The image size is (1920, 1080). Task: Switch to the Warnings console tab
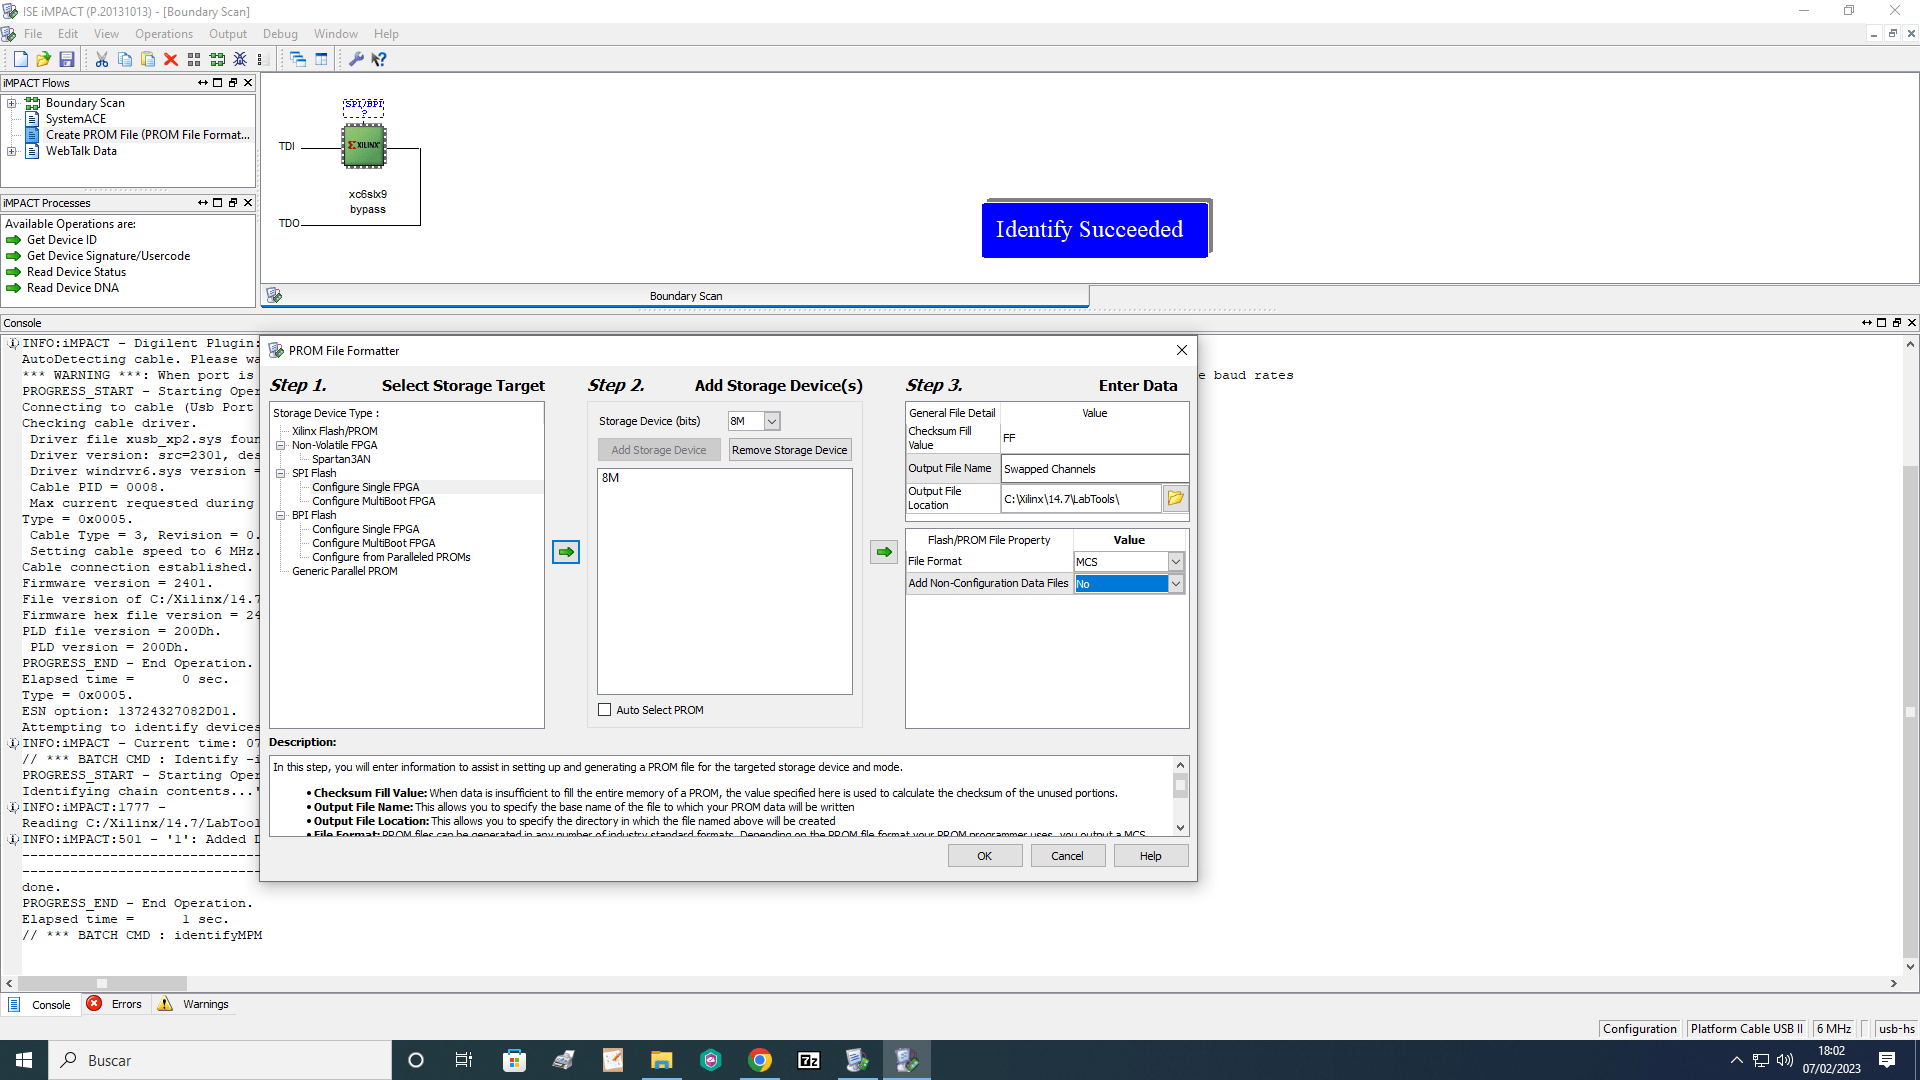(x=194, y=1004)
